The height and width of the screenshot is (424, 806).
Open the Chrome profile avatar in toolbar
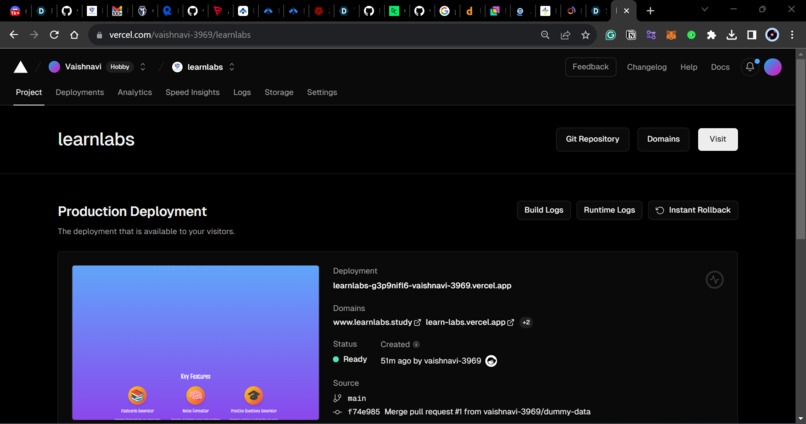coord(772,35)
